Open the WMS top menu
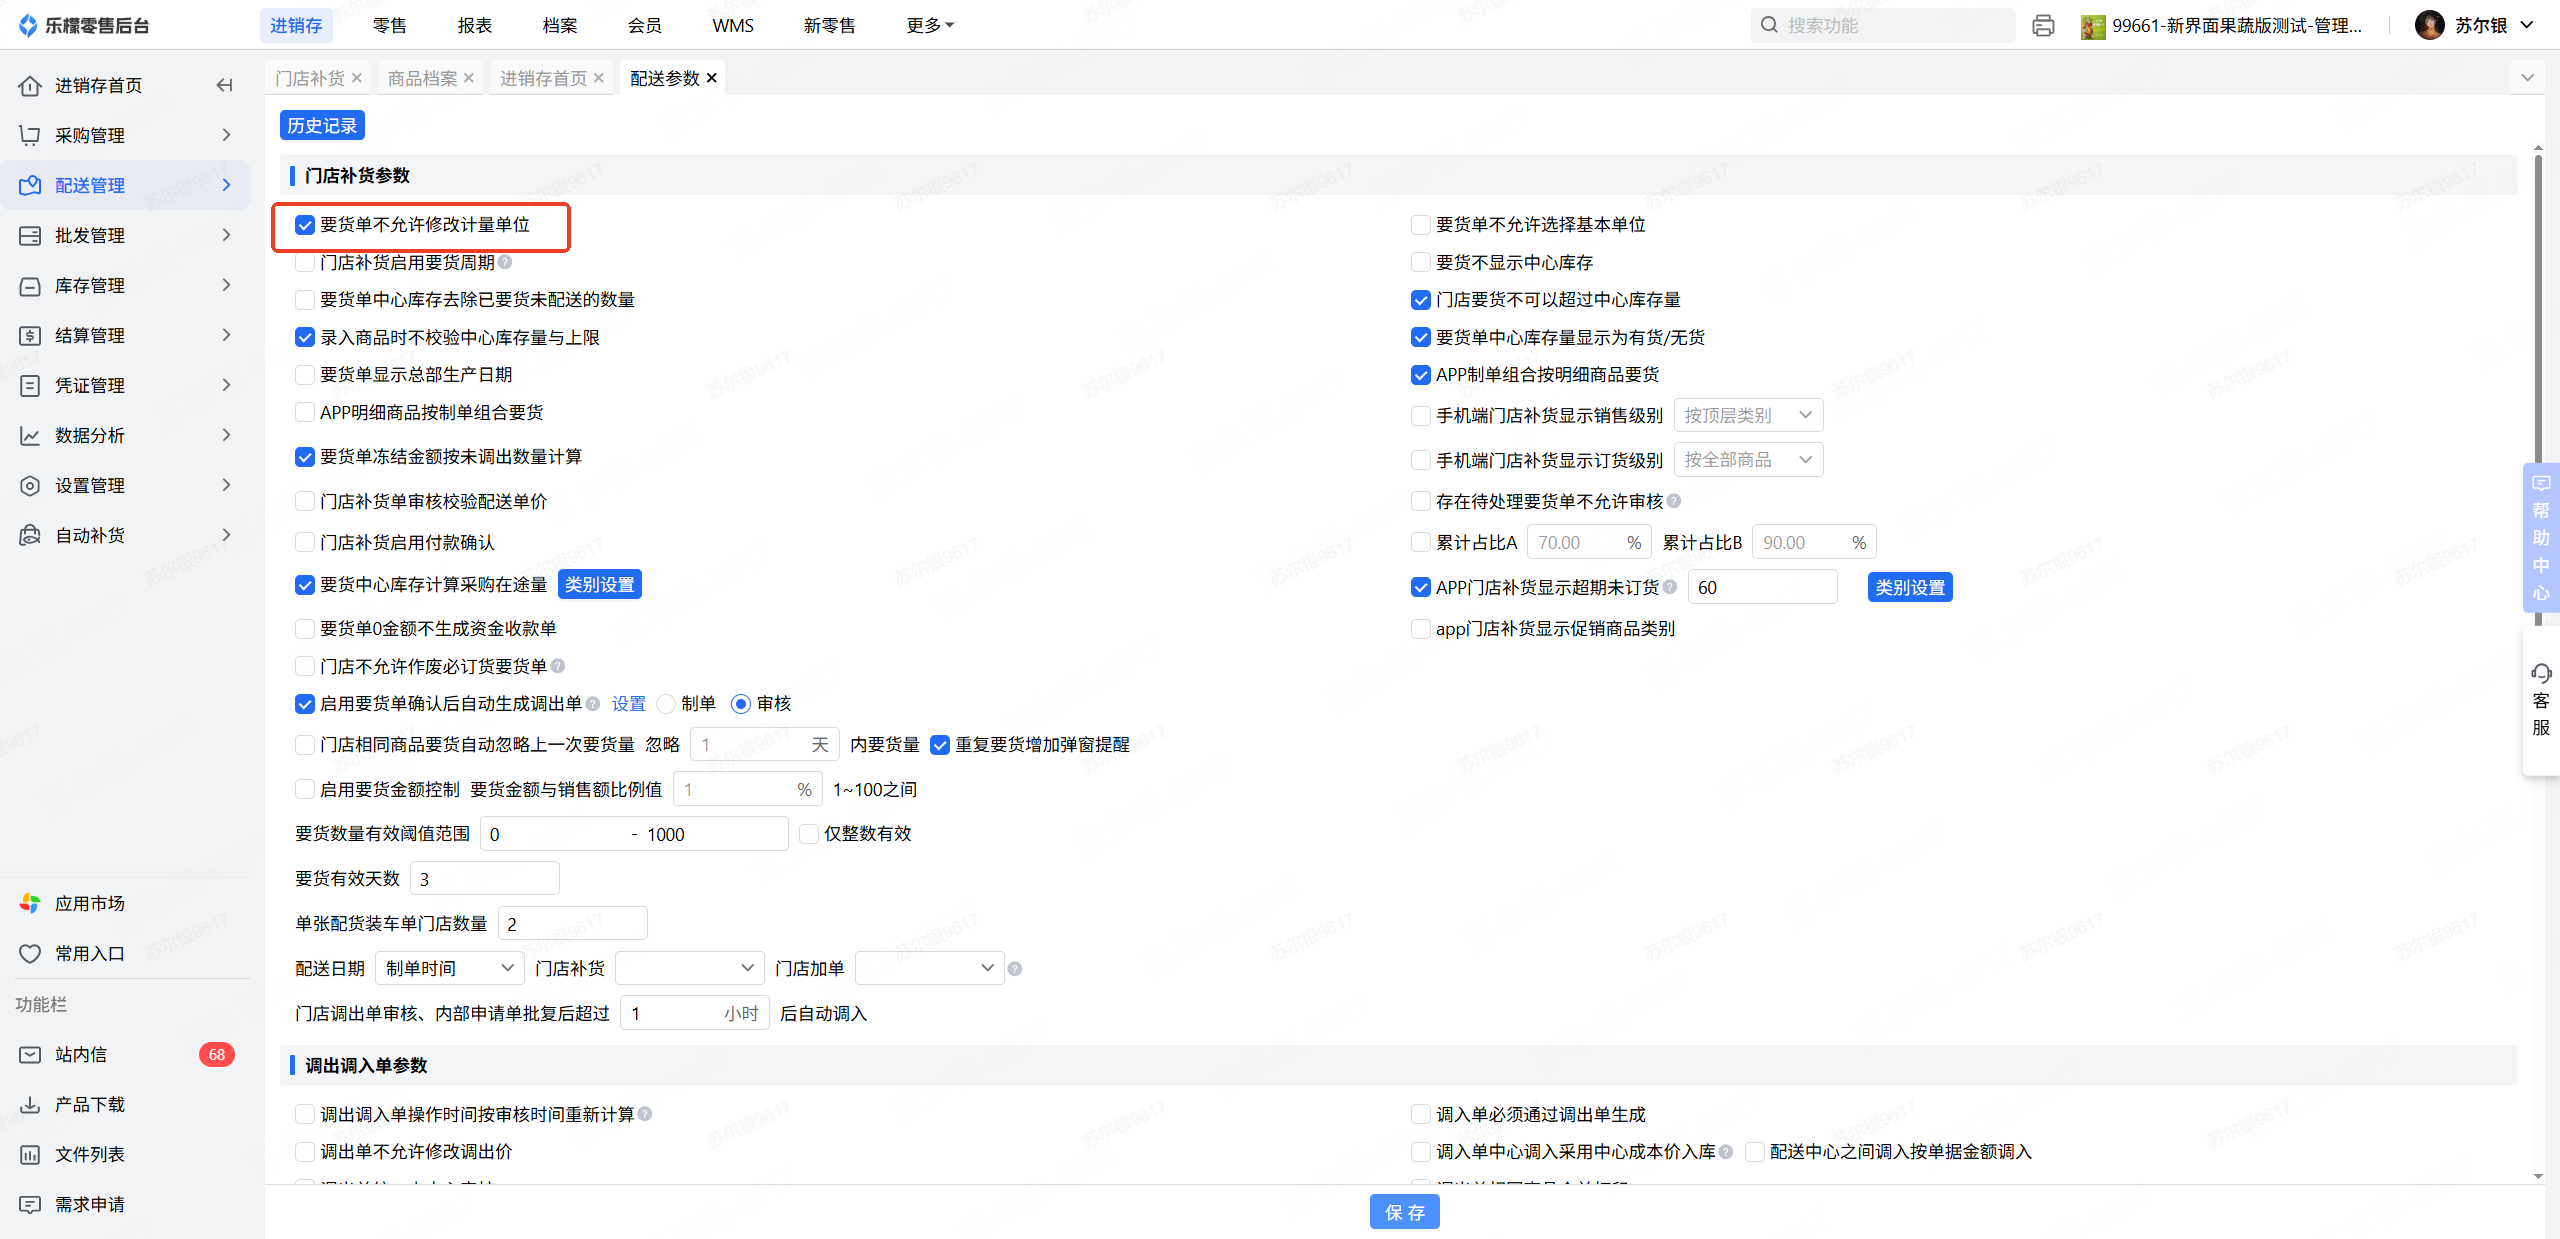The height and width of the screenshot is (1239, 2560). click(732, 25)
